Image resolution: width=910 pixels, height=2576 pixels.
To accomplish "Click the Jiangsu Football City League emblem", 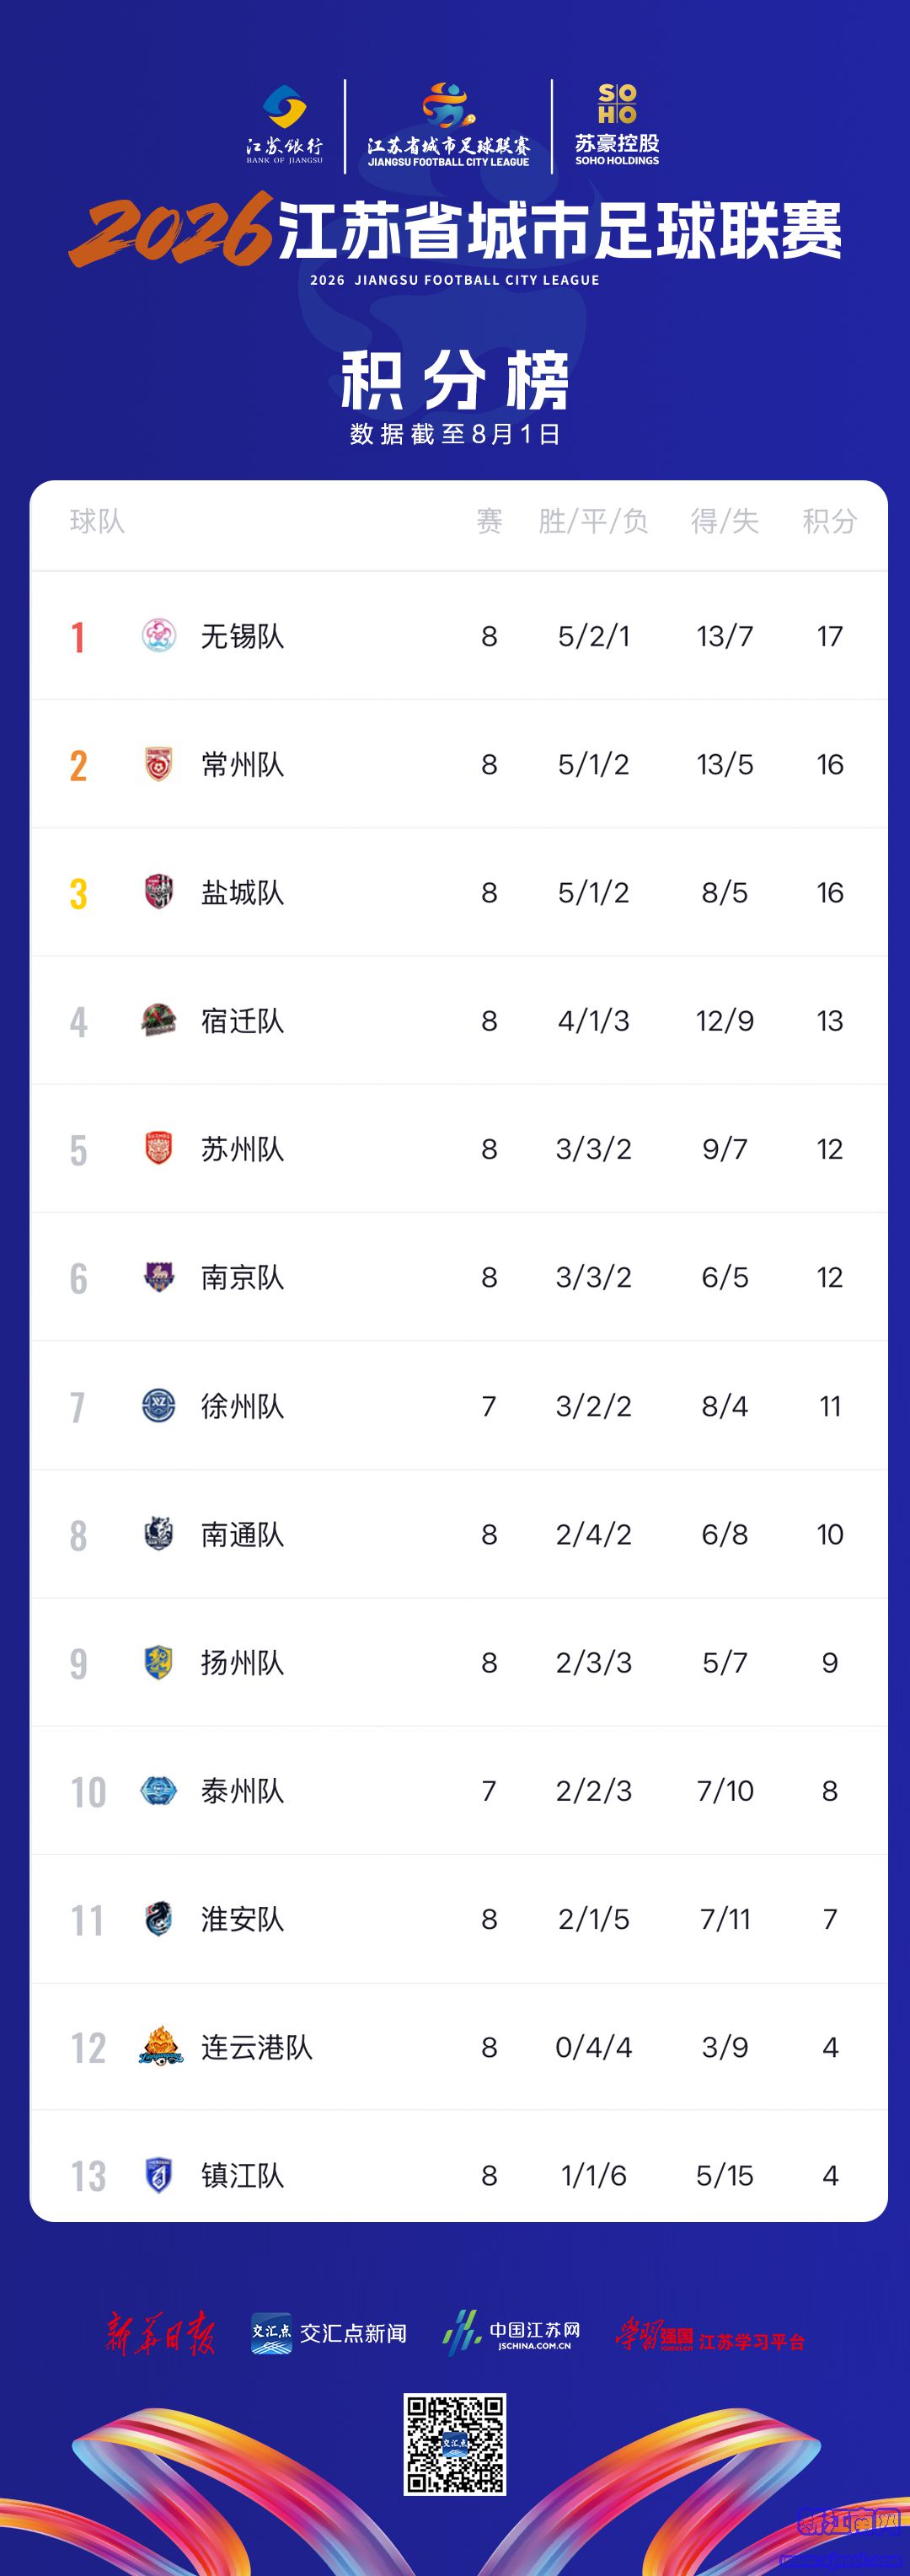I will tap(448, 125).
